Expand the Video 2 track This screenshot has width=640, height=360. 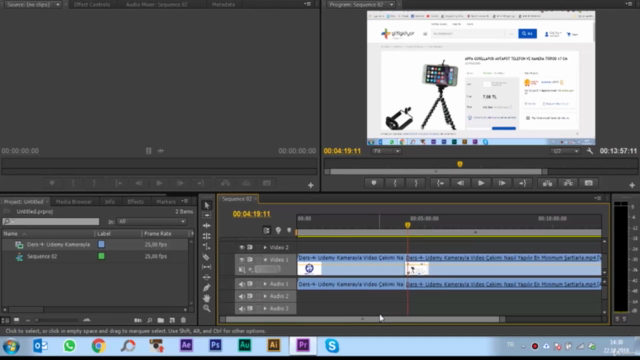click(265, 247)
